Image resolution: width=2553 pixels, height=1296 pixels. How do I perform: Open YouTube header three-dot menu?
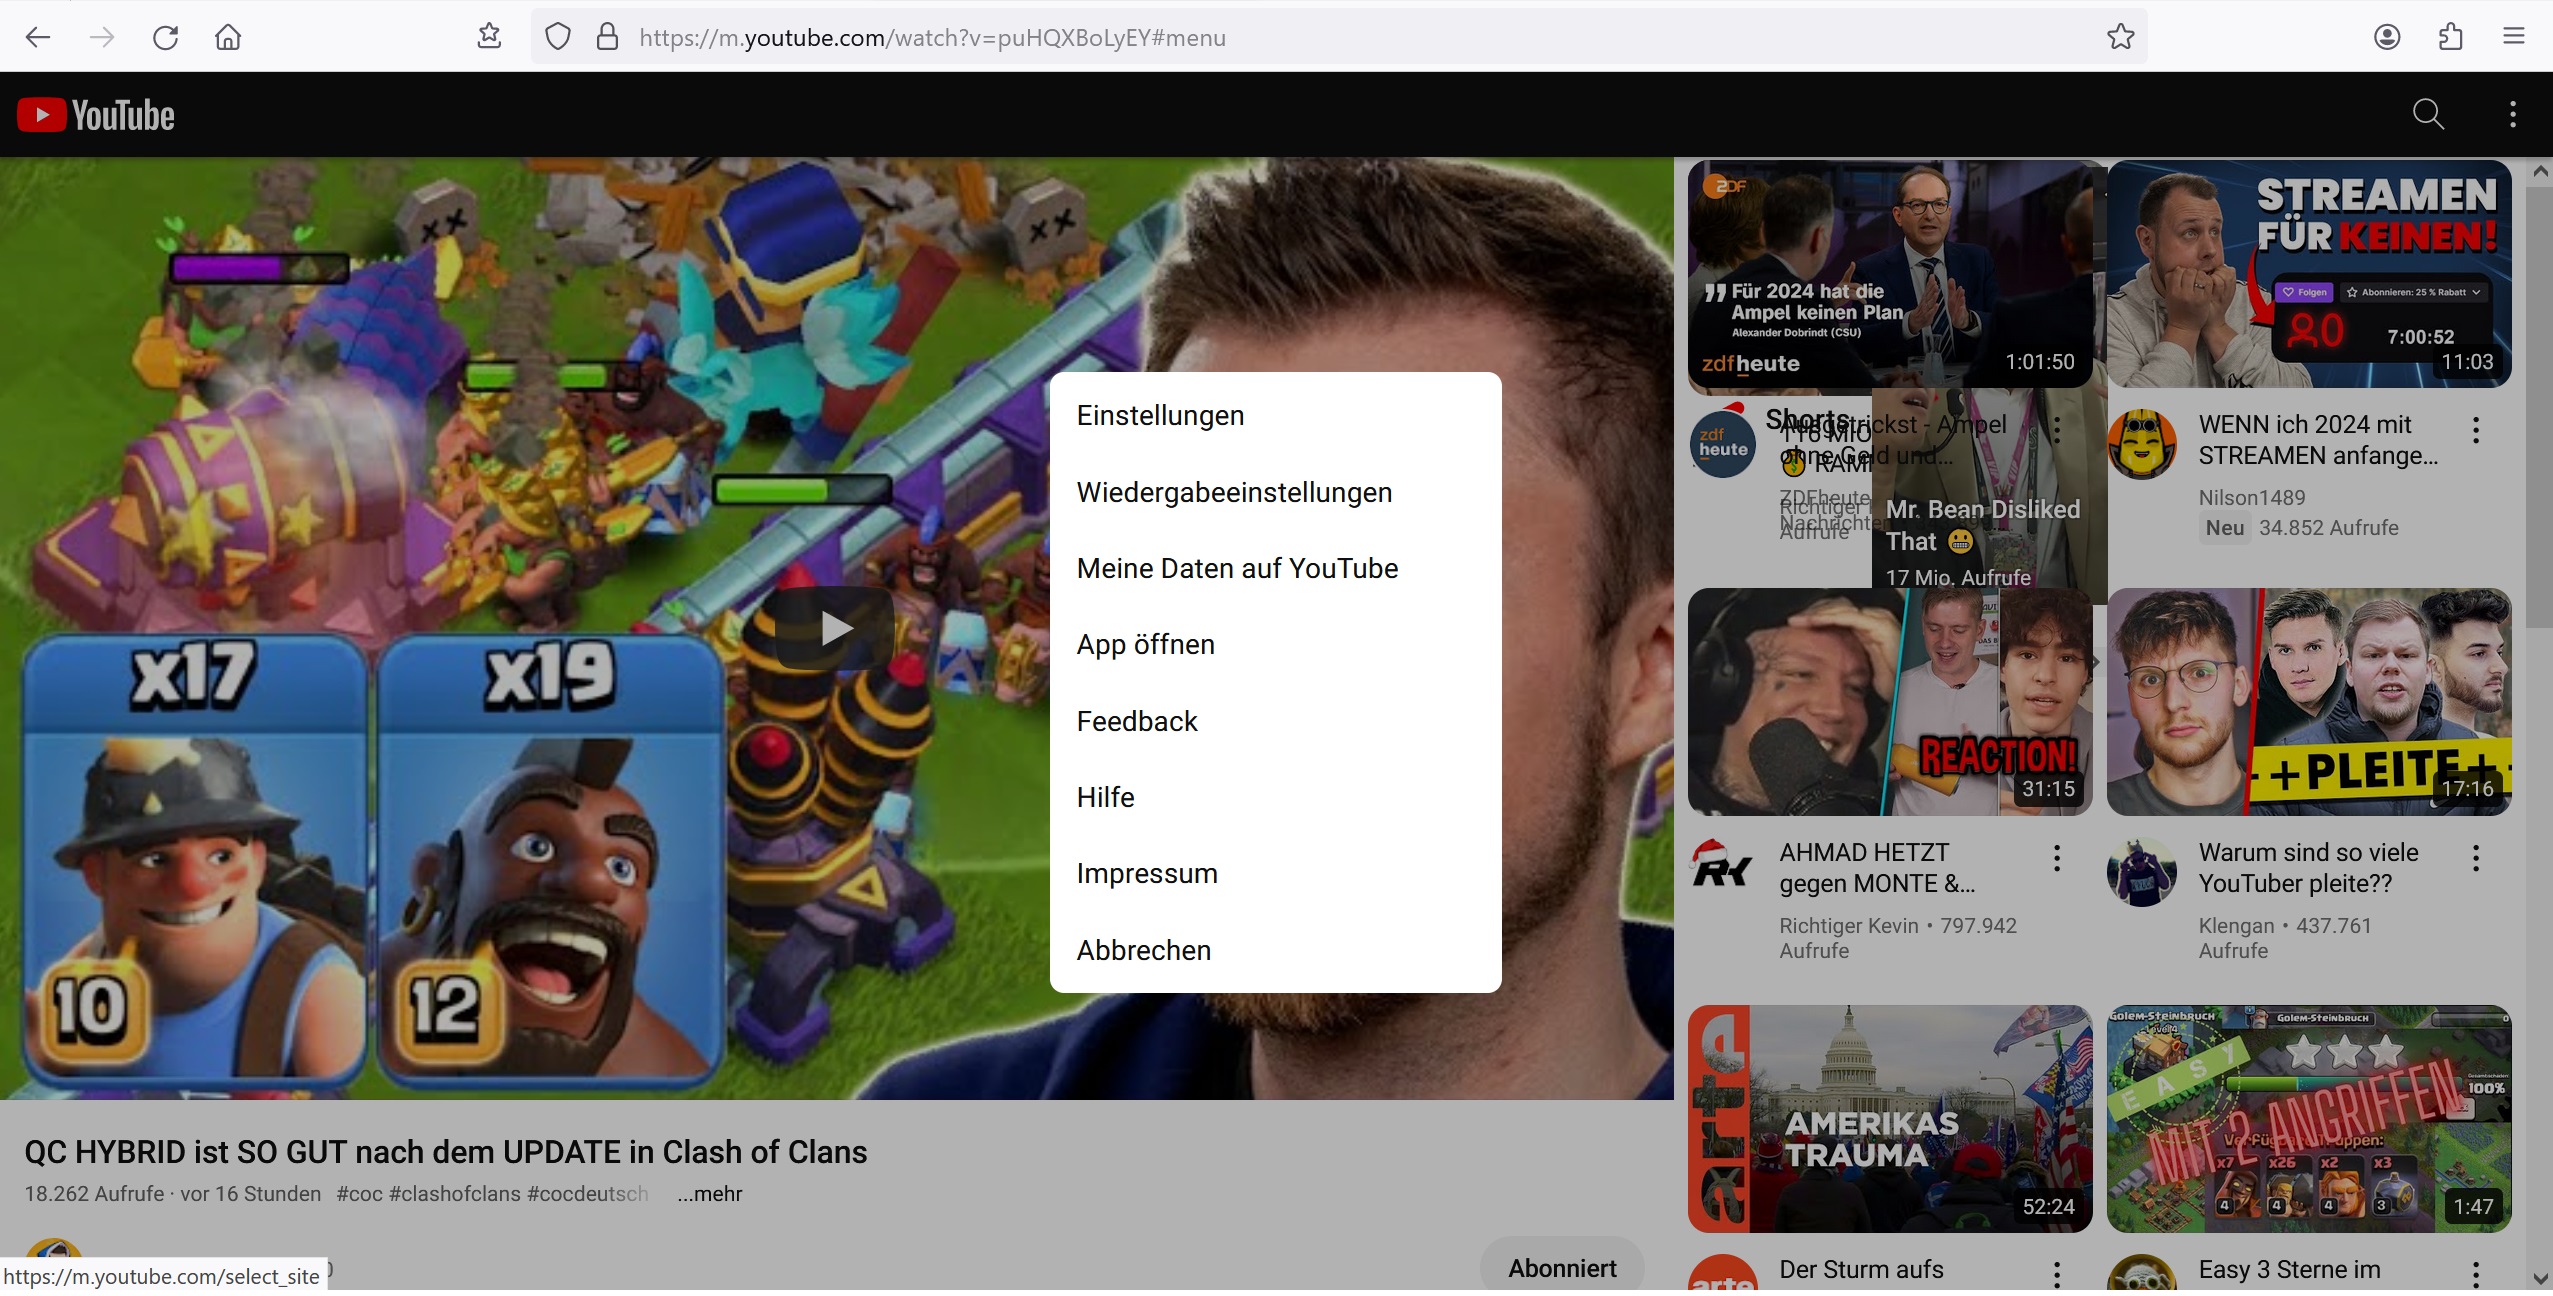(2512, 115)
